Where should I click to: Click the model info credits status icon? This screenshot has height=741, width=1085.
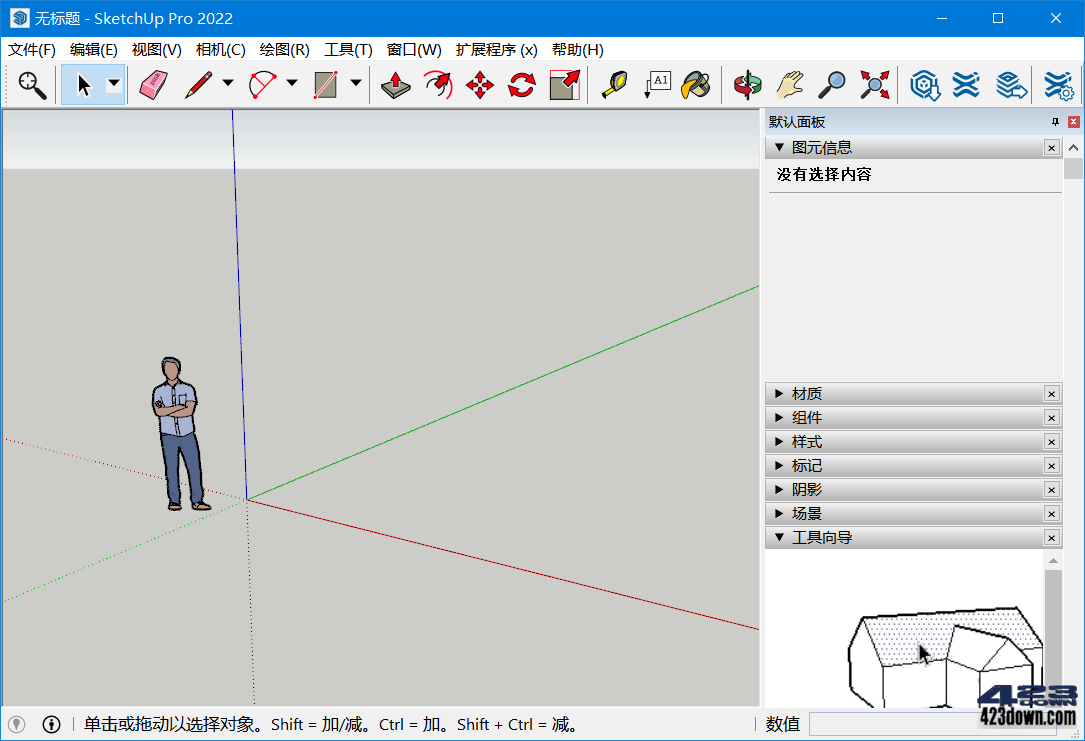(51, 724)
